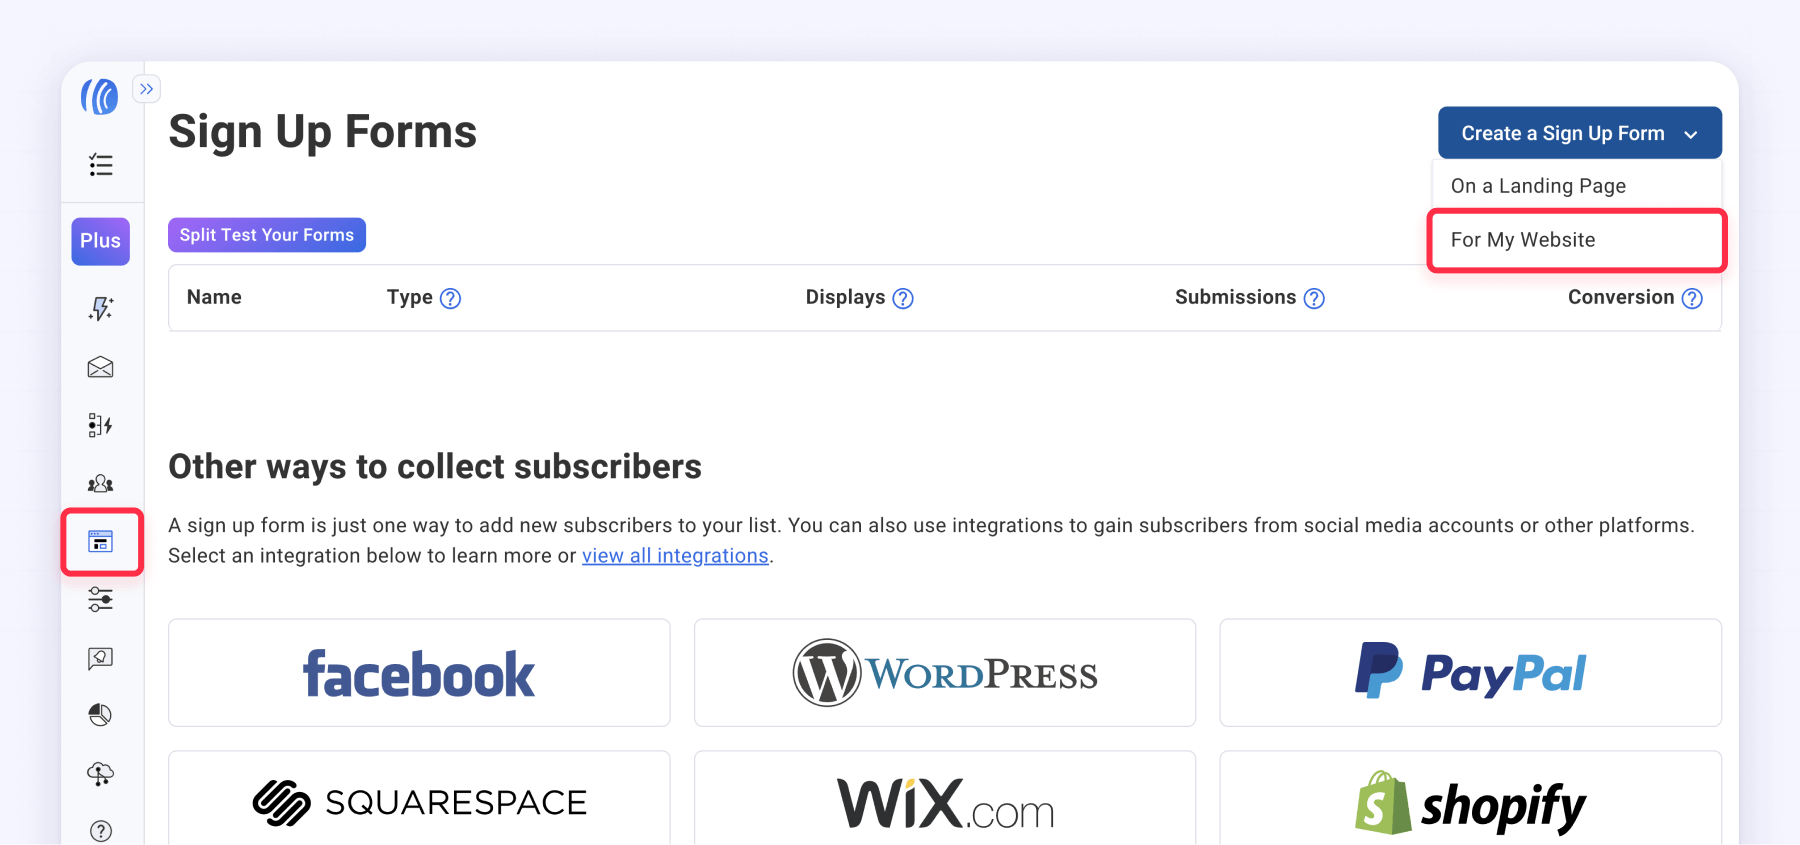This screenshot has height=845, width=1800.
Task: Follow the view all integrations link
Action: click(x=675, y=556)
